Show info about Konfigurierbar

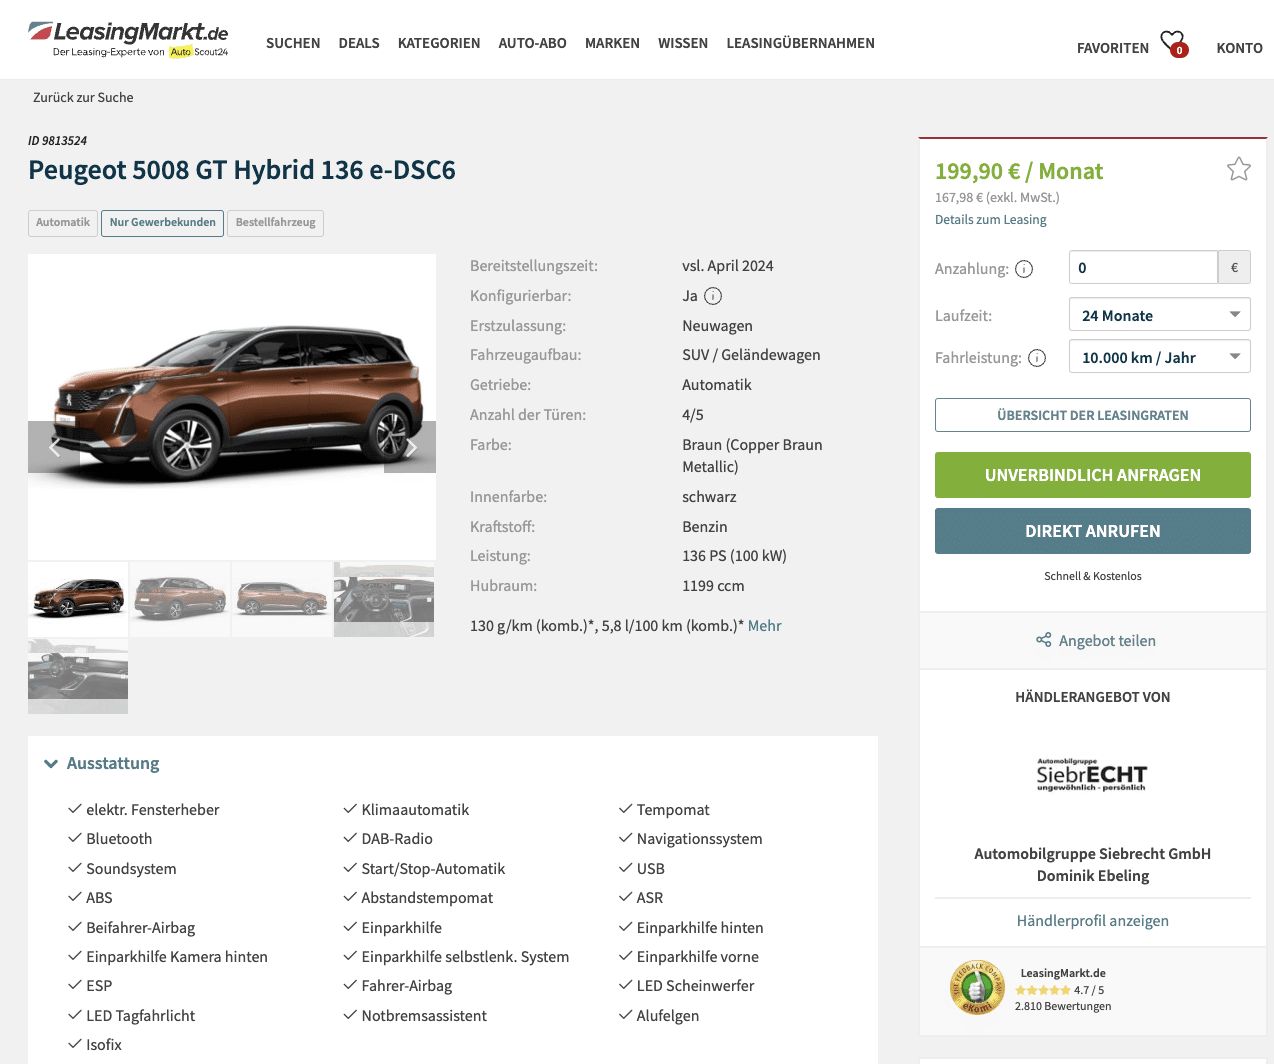[713, 296]
